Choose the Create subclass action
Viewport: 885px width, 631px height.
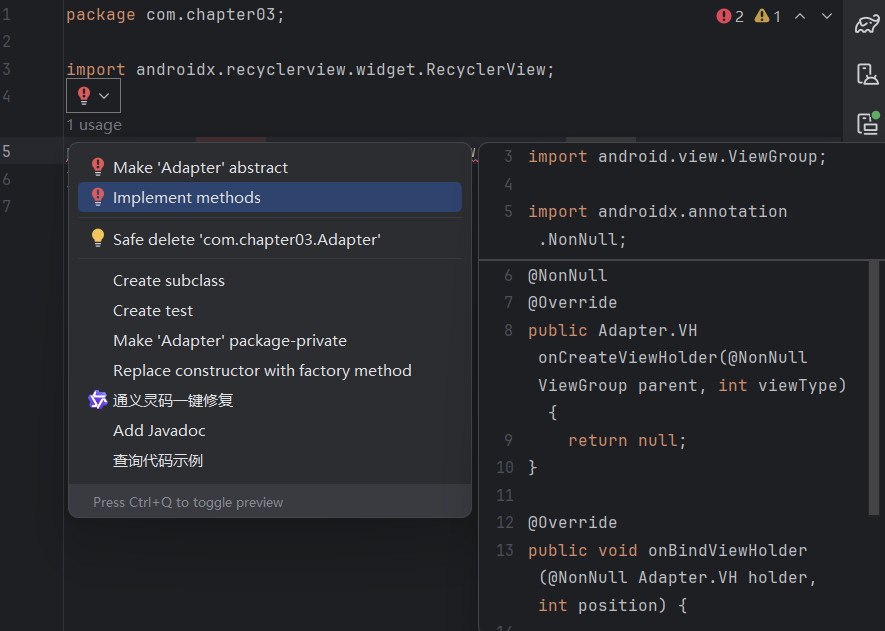168,280
